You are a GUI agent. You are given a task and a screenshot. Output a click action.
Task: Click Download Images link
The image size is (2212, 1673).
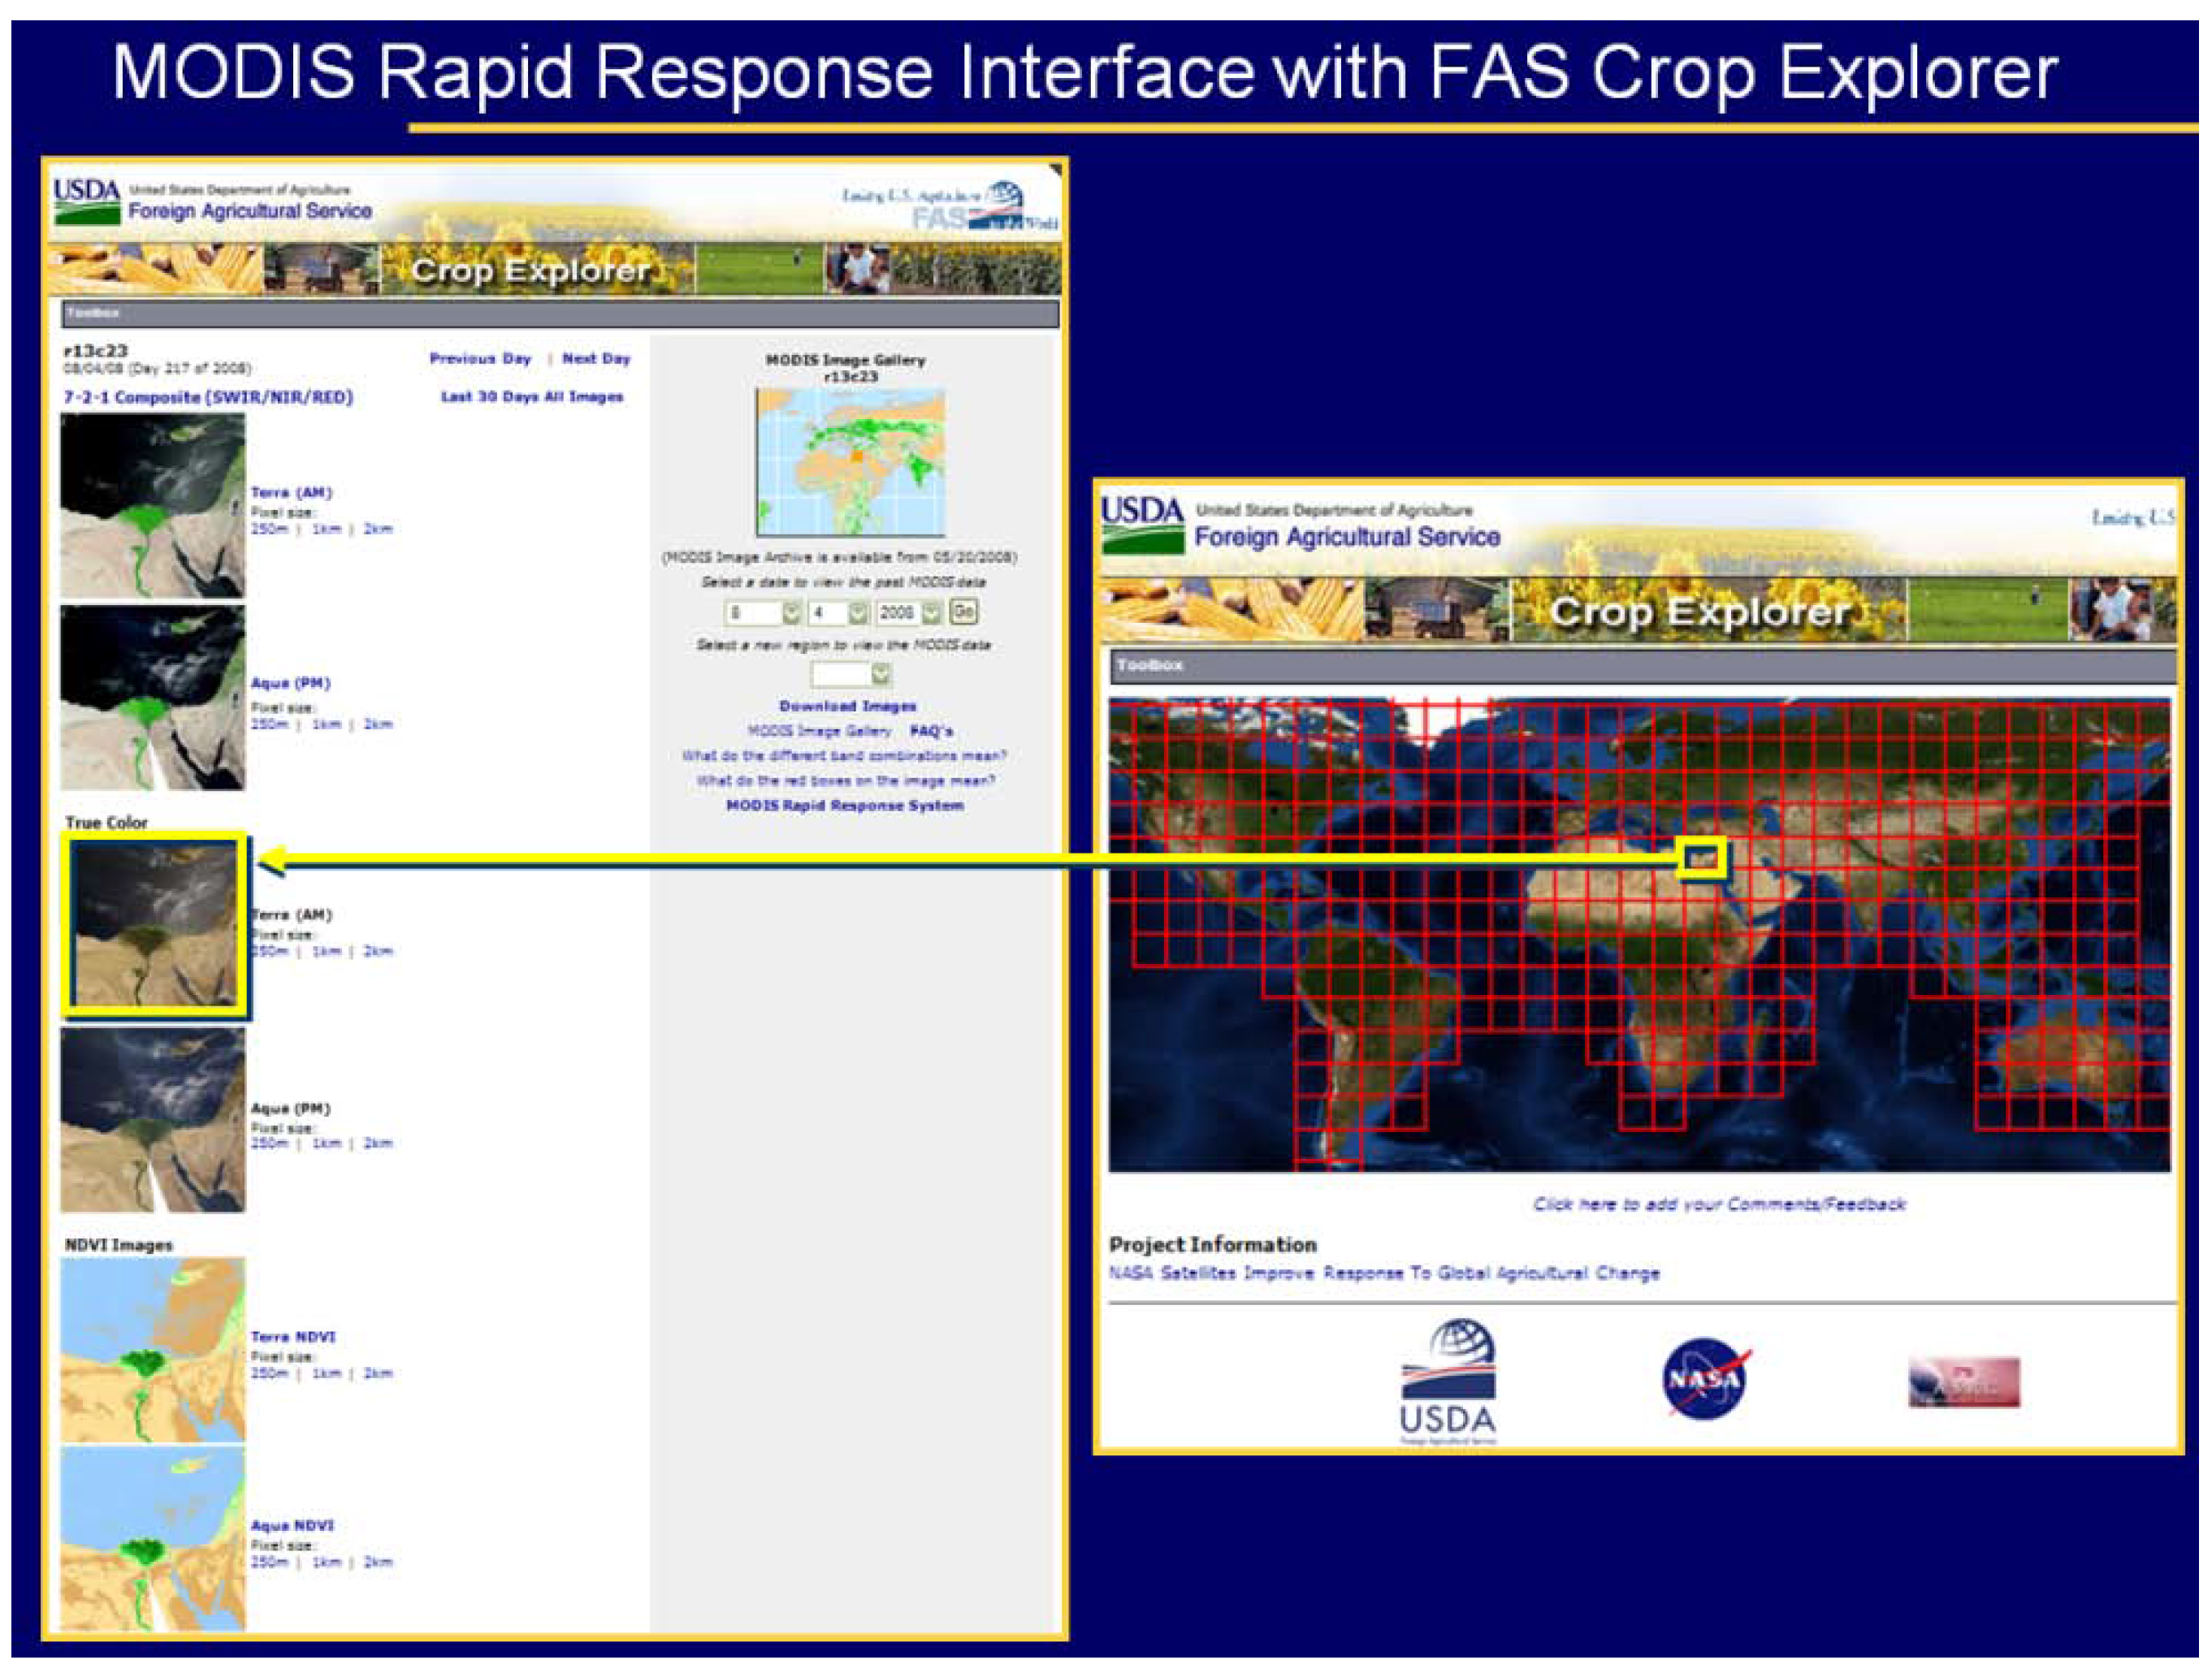pos(848,706)
